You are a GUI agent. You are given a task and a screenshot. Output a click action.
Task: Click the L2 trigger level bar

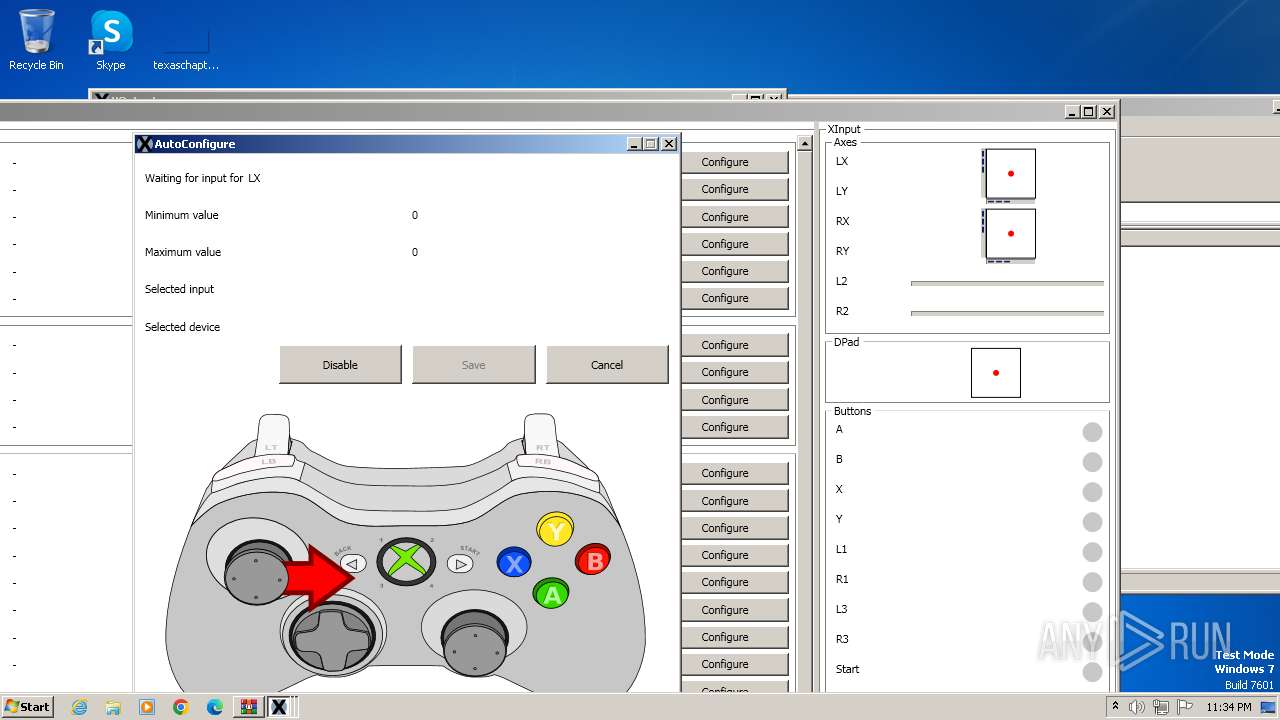click(1007, 283)
